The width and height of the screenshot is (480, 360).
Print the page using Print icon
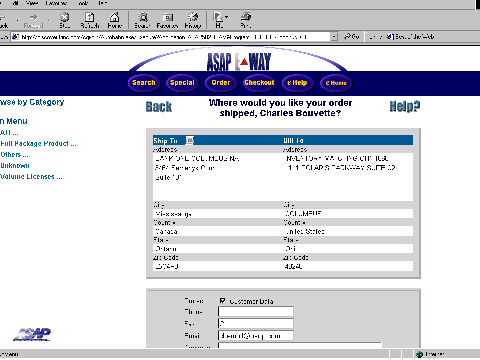246,20
